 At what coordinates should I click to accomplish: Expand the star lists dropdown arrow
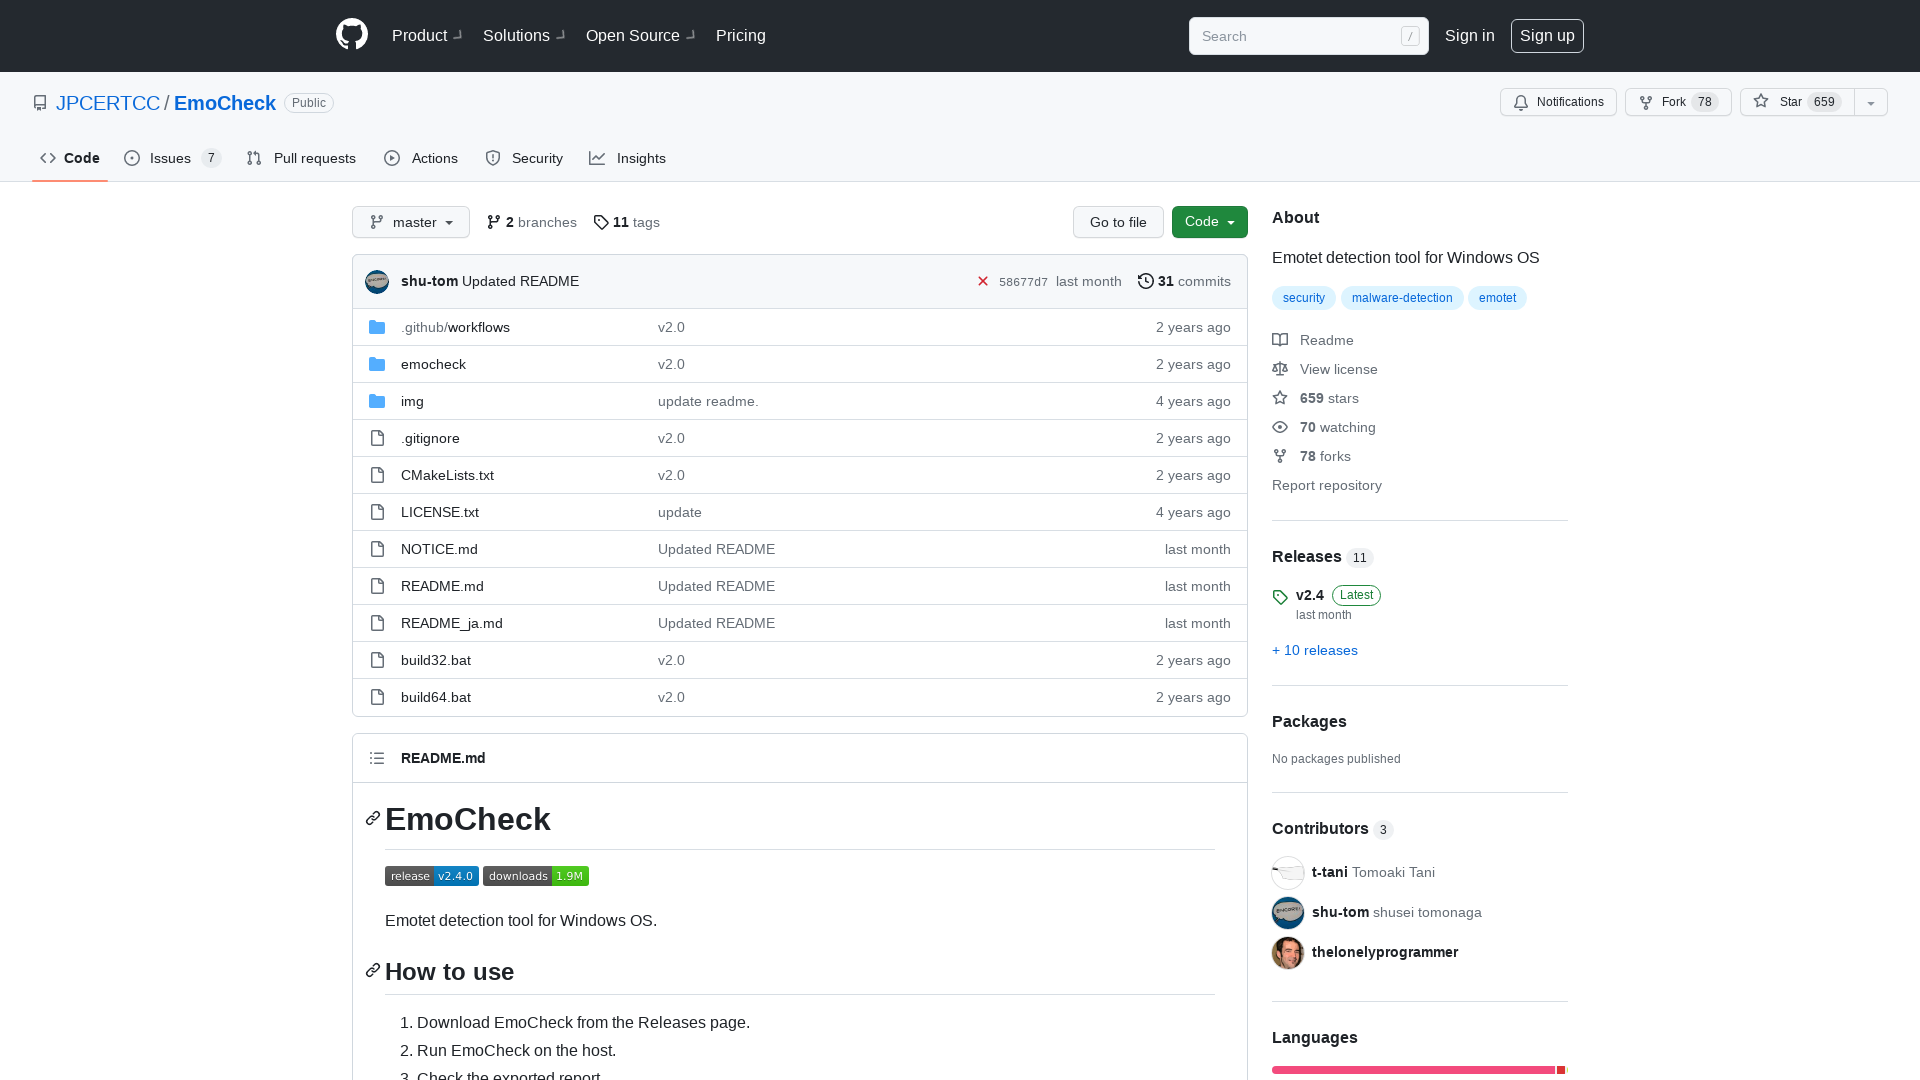click(x=1871, y=102)
